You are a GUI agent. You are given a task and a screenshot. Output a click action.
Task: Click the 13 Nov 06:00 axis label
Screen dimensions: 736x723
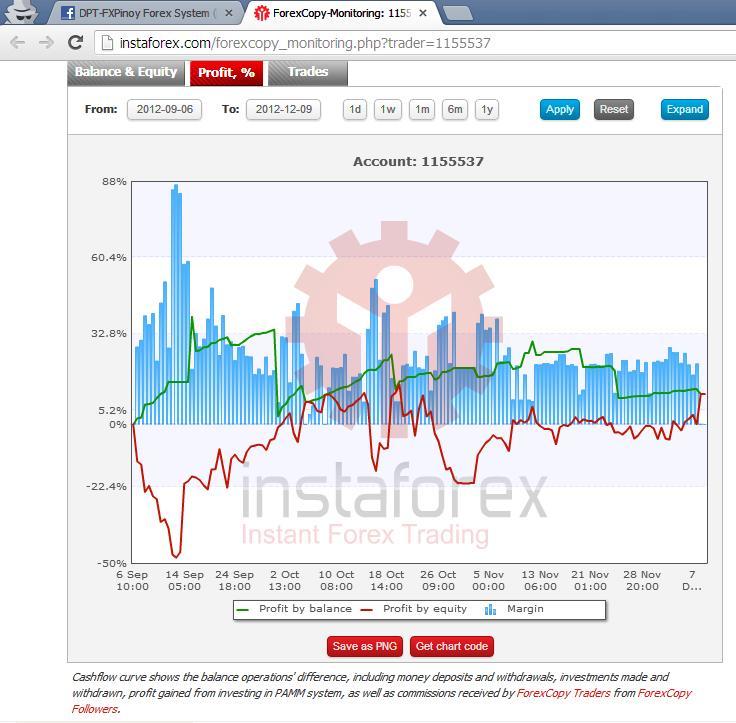click(x=540, y=581)
